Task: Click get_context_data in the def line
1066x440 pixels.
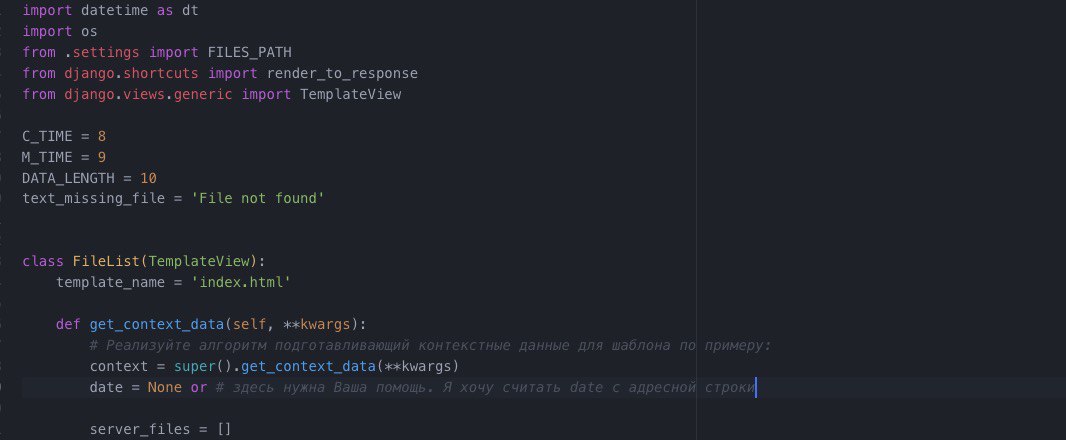Action: [x=156, y=324]
